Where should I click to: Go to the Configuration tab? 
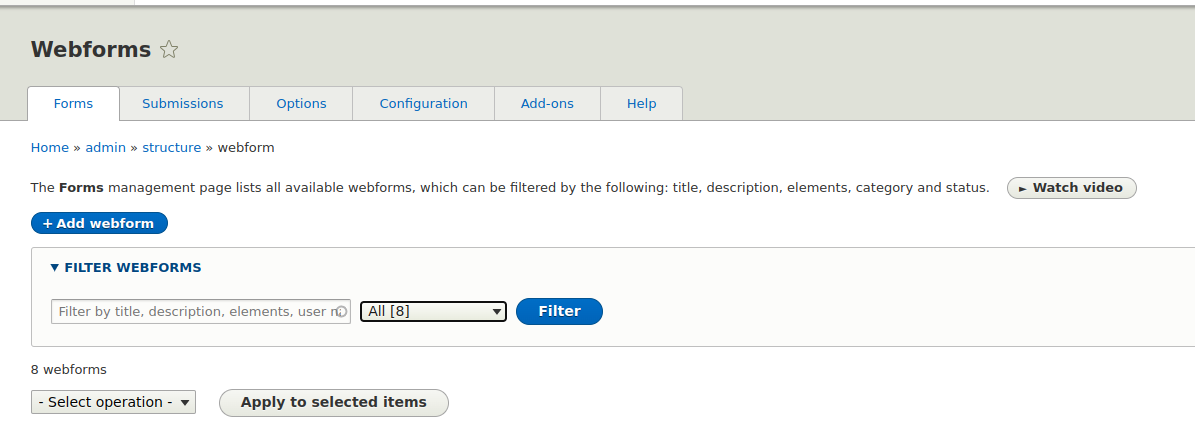(x=423, y=104)
